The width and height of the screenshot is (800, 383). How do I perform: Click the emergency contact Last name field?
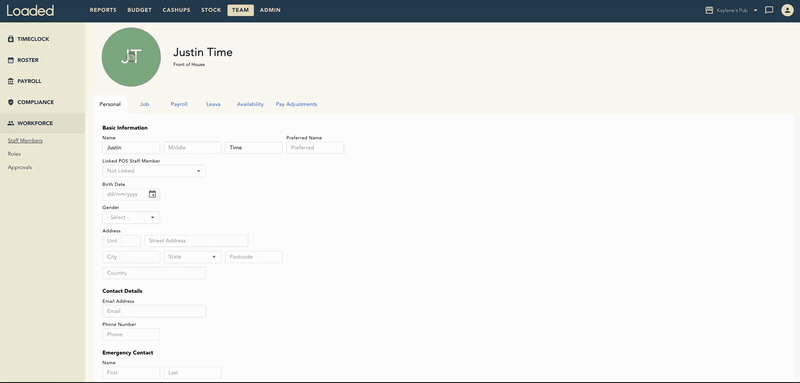192,373
